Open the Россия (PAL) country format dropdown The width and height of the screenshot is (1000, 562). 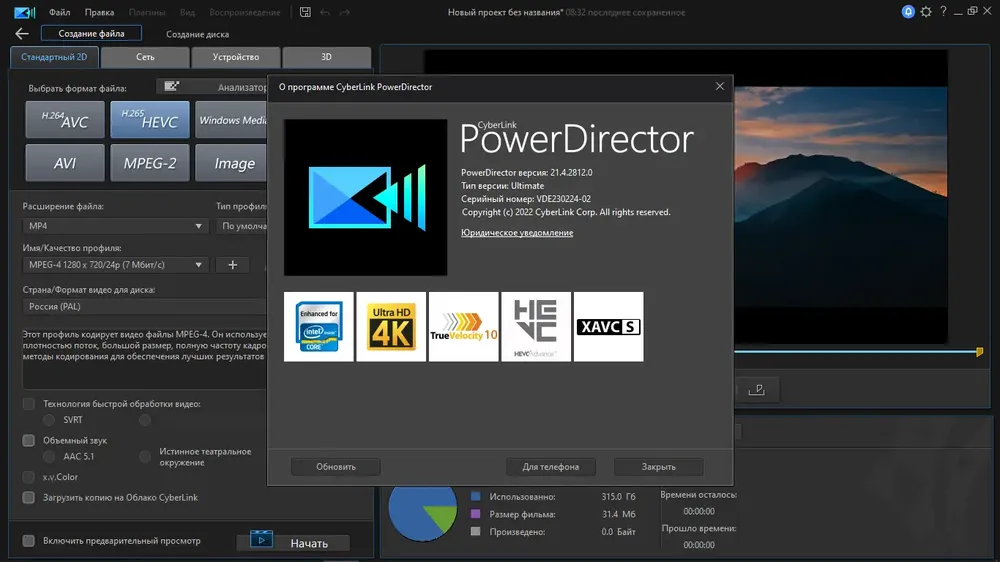click(145, 306)
